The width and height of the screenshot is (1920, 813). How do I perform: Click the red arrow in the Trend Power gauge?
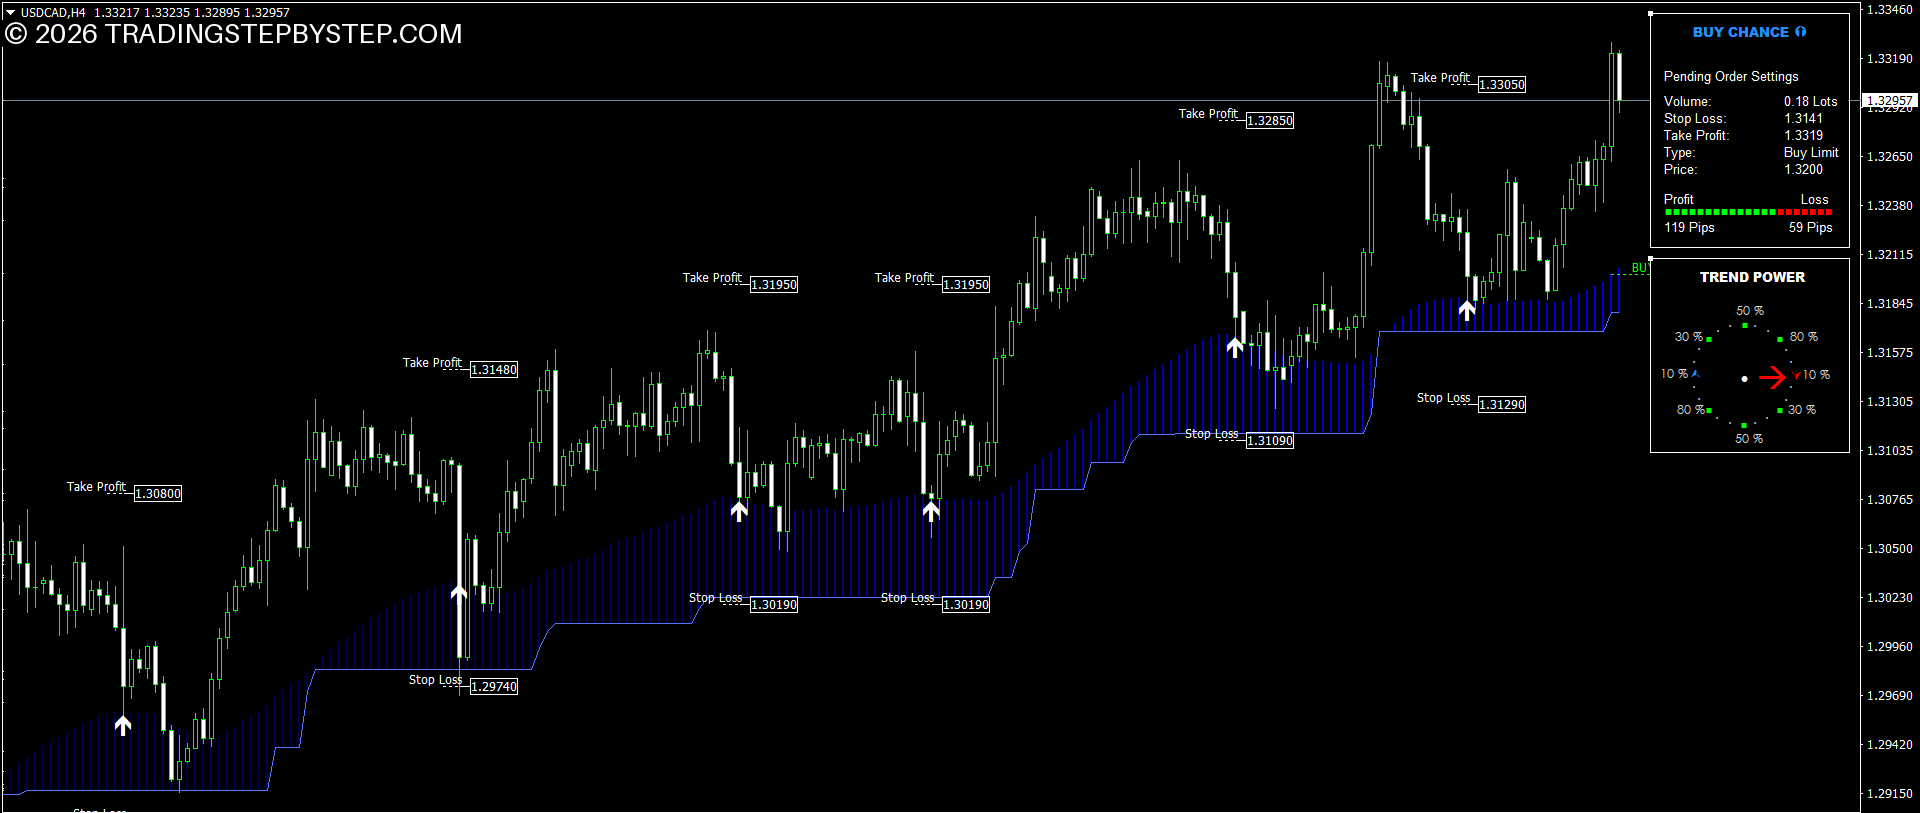[x=1773, y=377]
